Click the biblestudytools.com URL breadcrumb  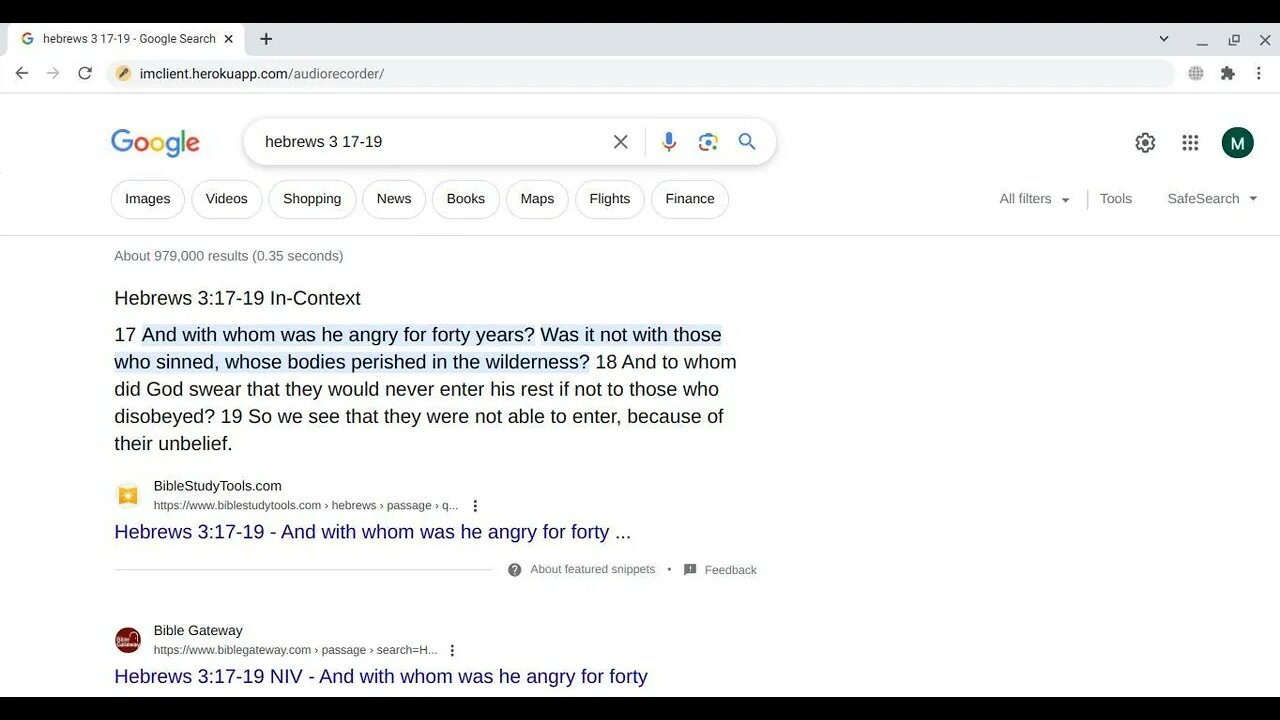[x=306, y=506]
